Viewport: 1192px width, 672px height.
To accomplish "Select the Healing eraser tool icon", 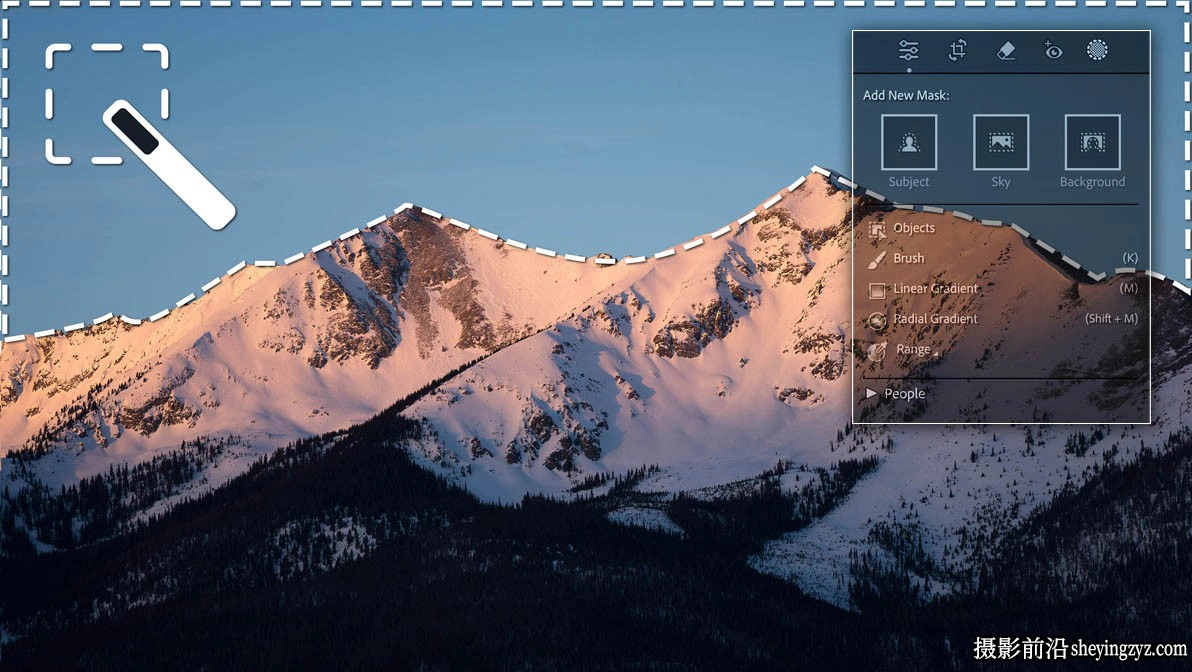I will tap(1005, 50).
